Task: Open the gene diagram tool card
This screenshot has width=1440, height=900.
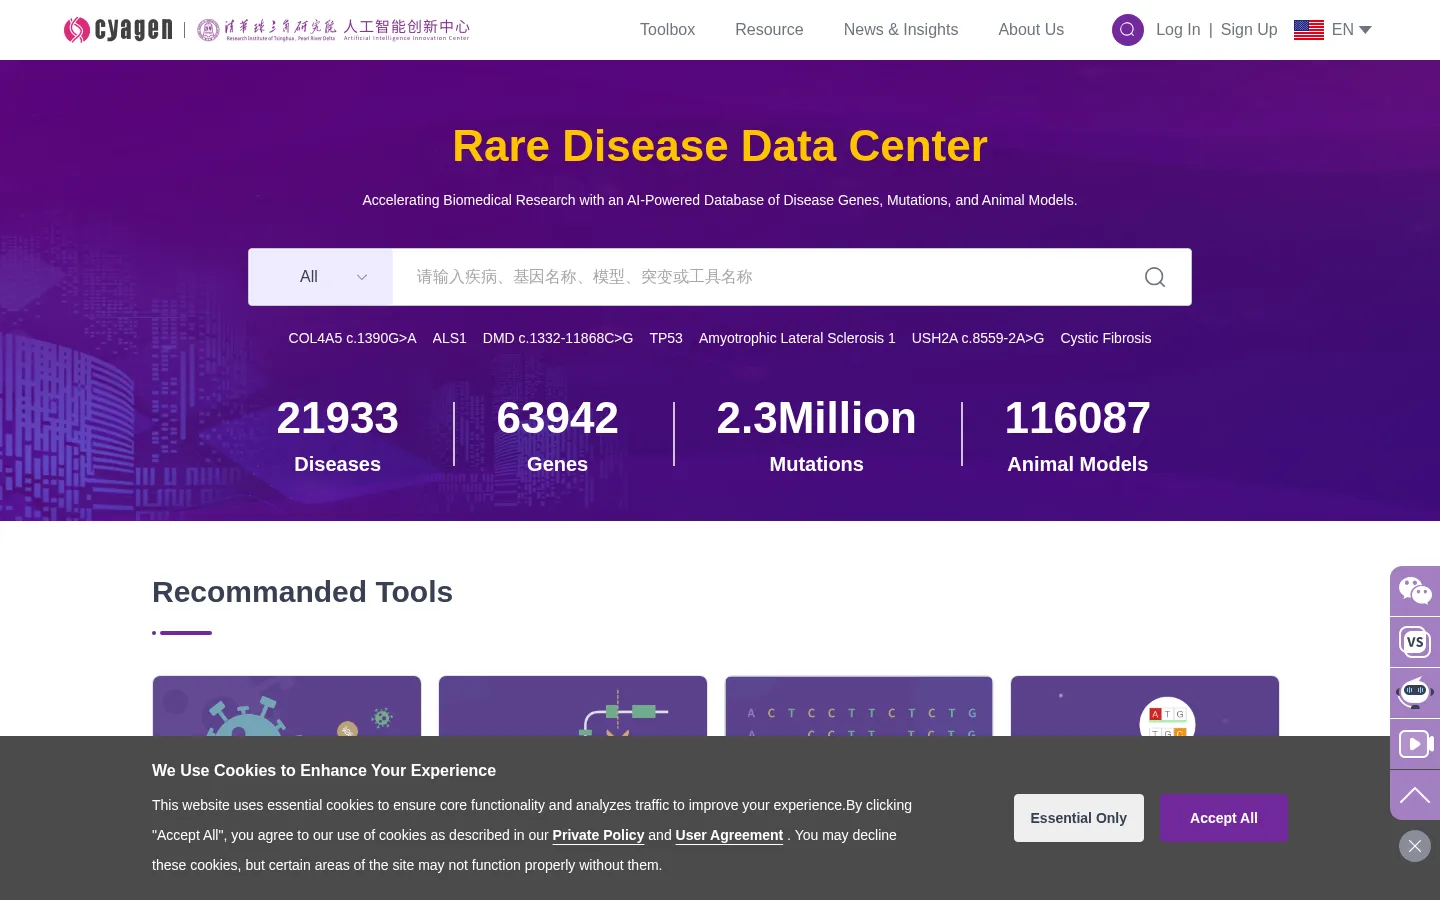Action: pyautogui.click(x=573, y=707)
